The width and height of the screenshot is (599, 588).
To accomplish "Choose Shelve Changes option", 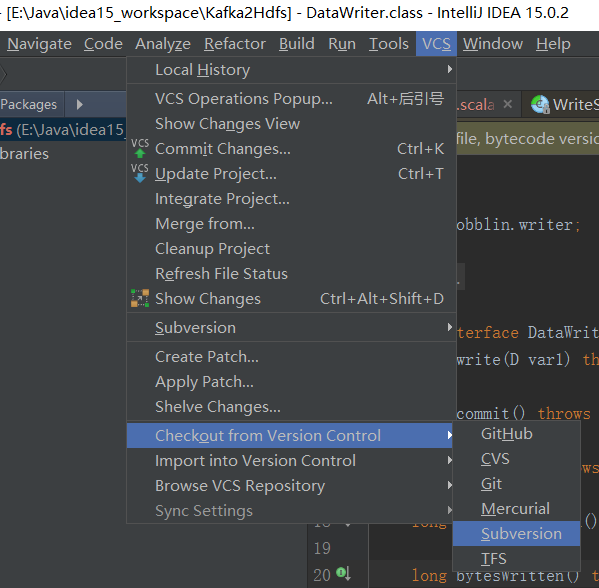I will [291, 407].
